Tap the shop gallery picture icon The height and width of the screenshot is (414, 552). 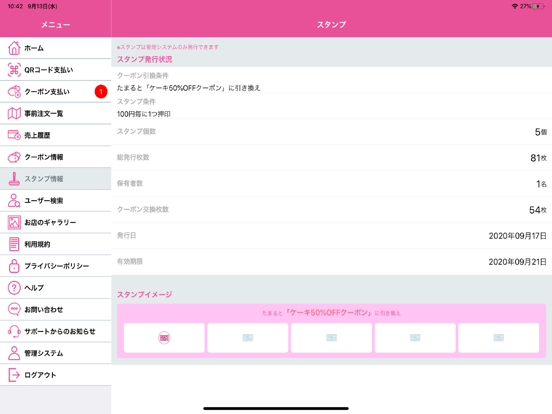coord(14,222)
